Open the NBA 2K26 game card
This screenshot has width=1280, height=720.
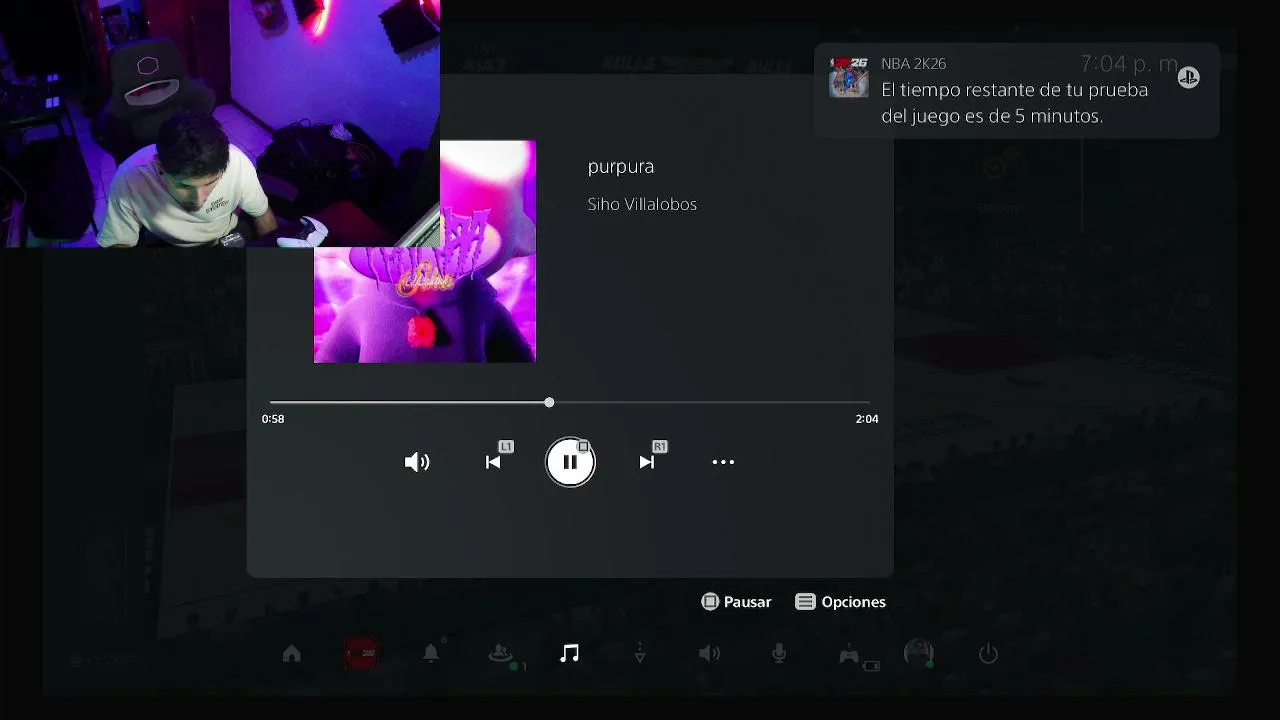tap(361, 654)
